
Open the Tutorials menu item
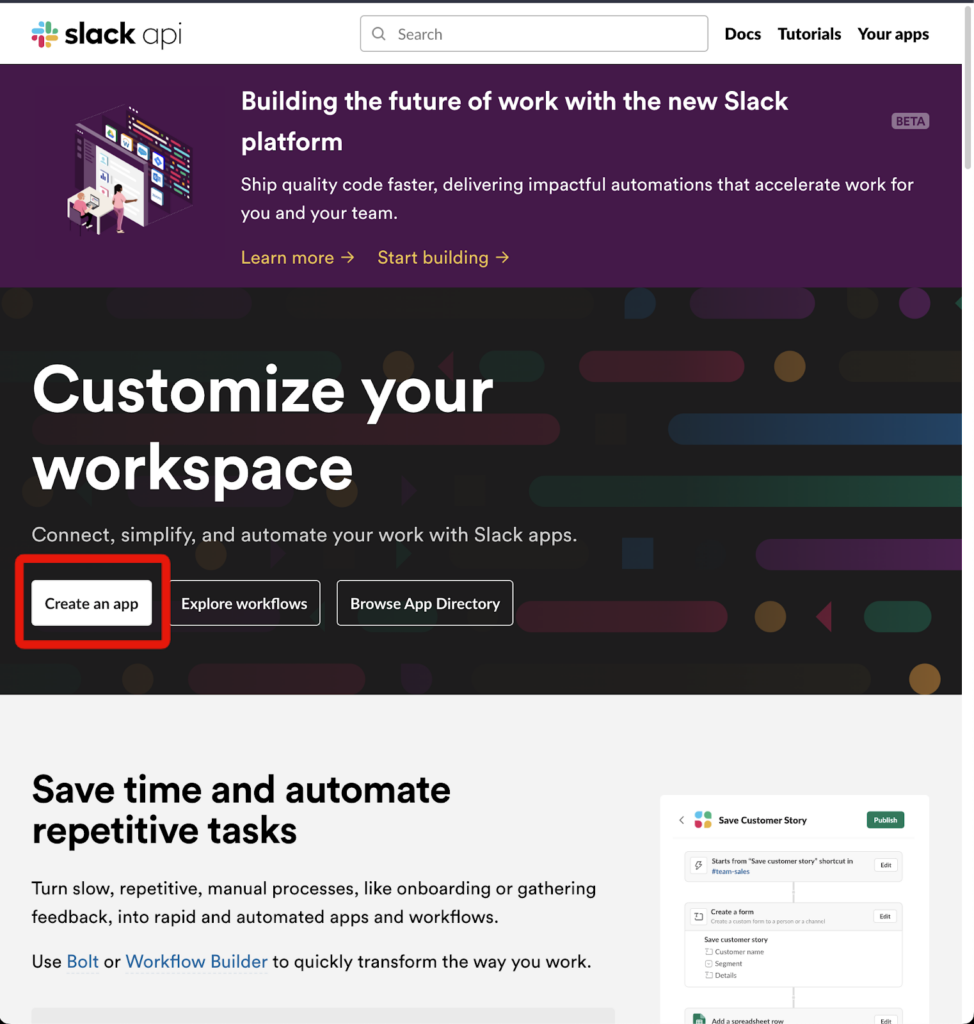[809, 34]
